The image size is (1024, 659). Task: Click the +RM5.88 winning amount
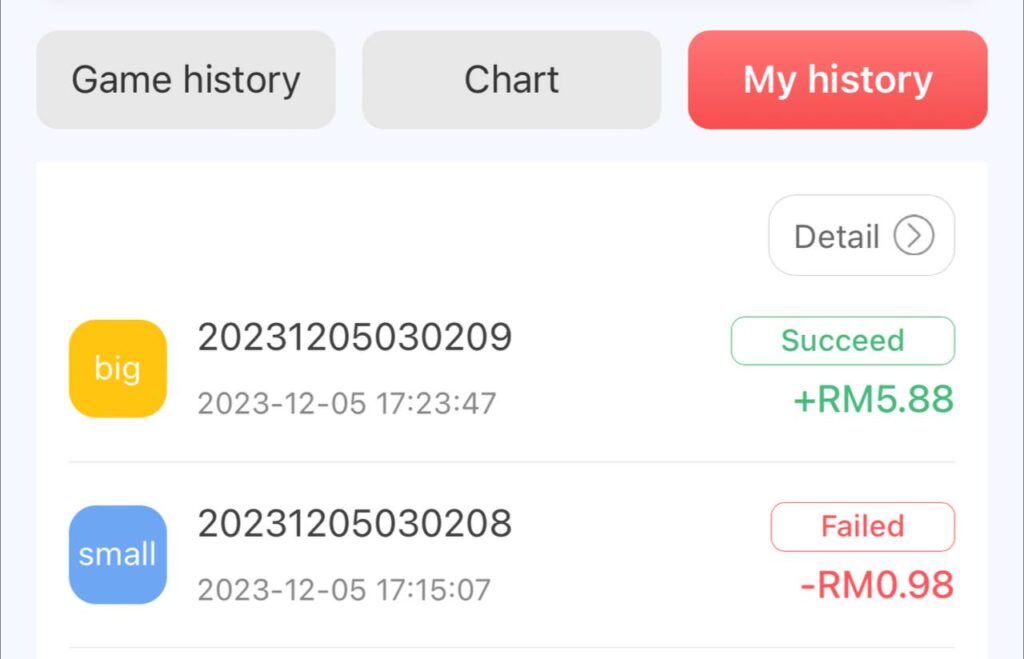(x=874, y=399)
